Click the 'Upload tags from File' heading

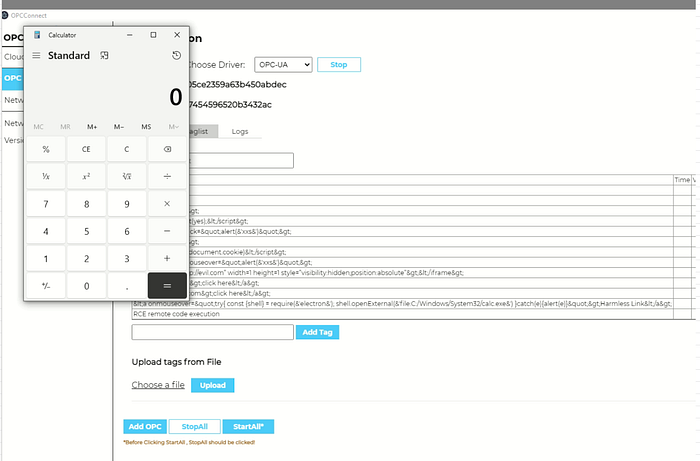click(x=176, y=362)
